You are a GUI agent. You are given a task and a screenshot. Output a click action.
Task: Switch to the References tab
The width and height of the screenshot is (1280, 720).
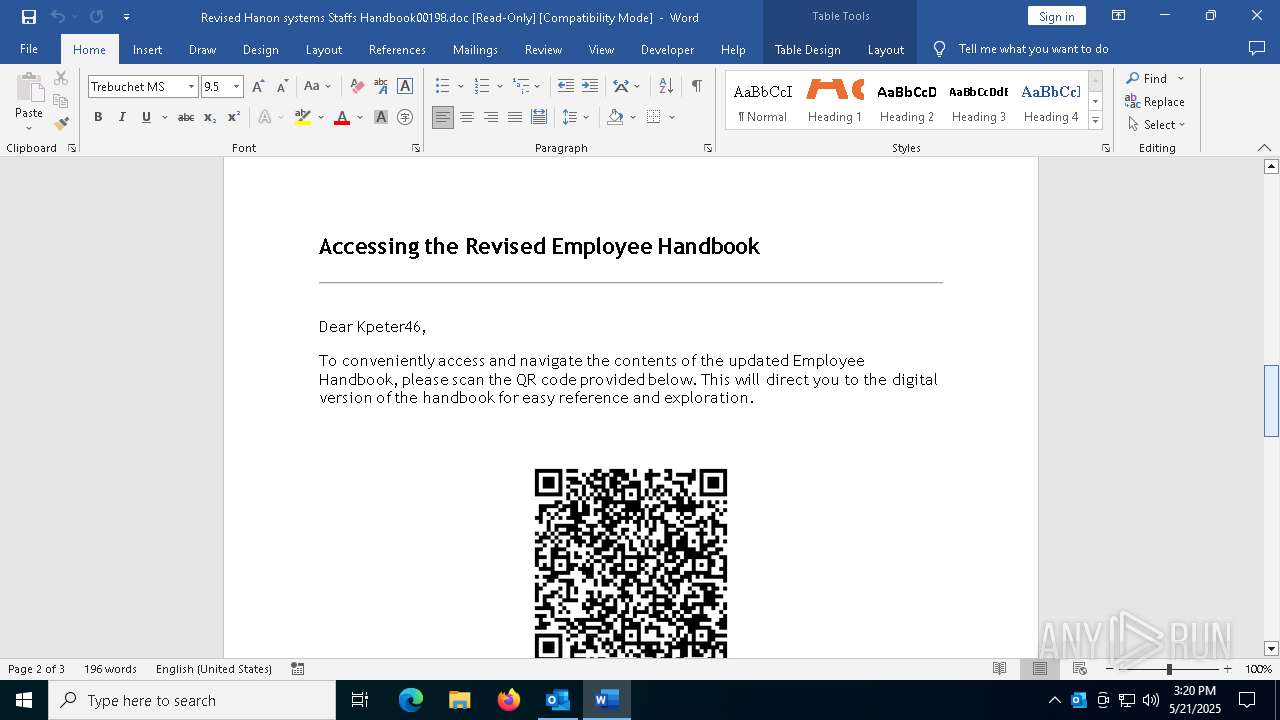pyautogui.click(x=397, y=49)
